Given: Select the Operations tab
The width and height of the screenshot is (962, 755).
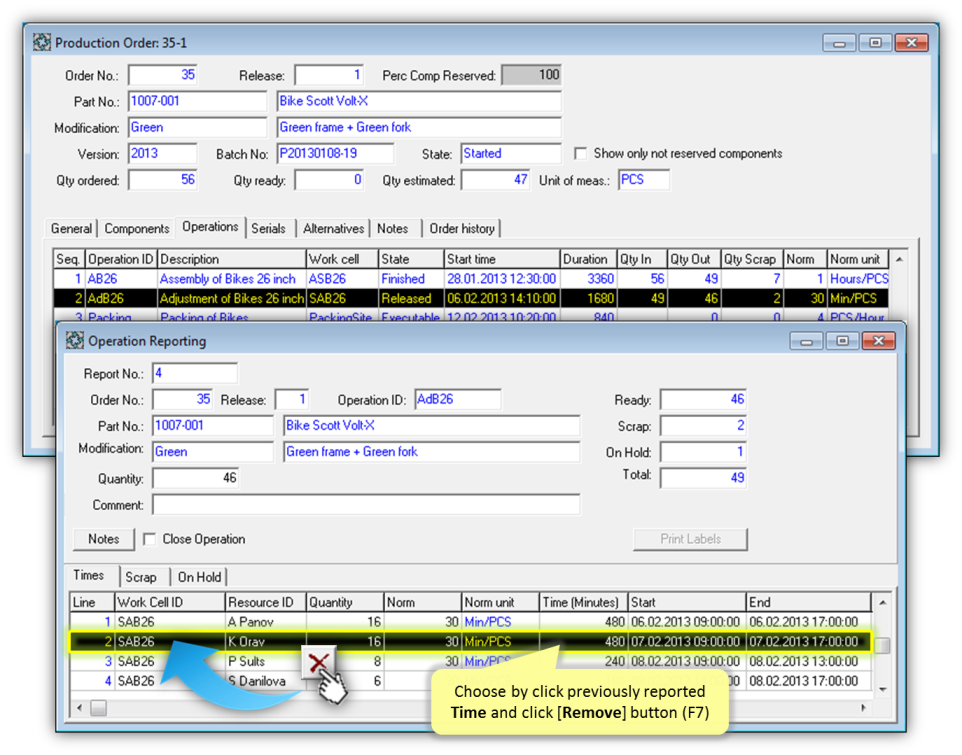Looking at the screenshot, I should click(x=210, y=227).
